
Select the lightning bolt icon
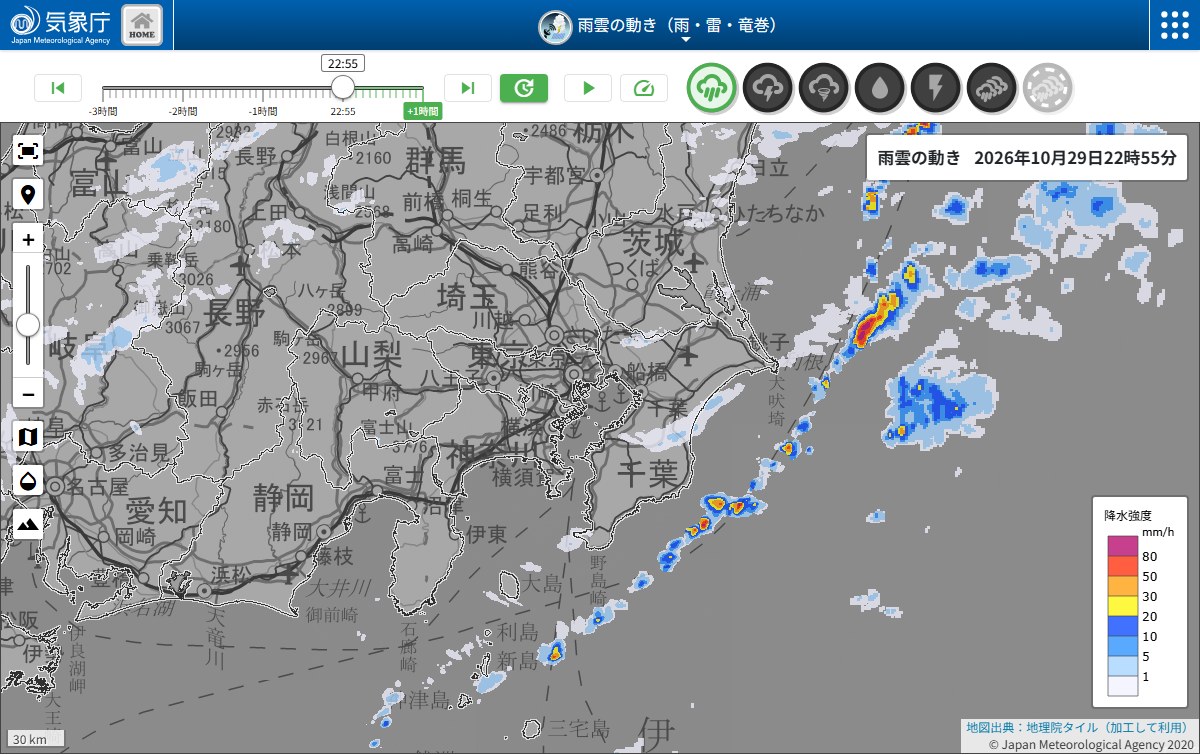pyautogui.click(x=936, y=88)
